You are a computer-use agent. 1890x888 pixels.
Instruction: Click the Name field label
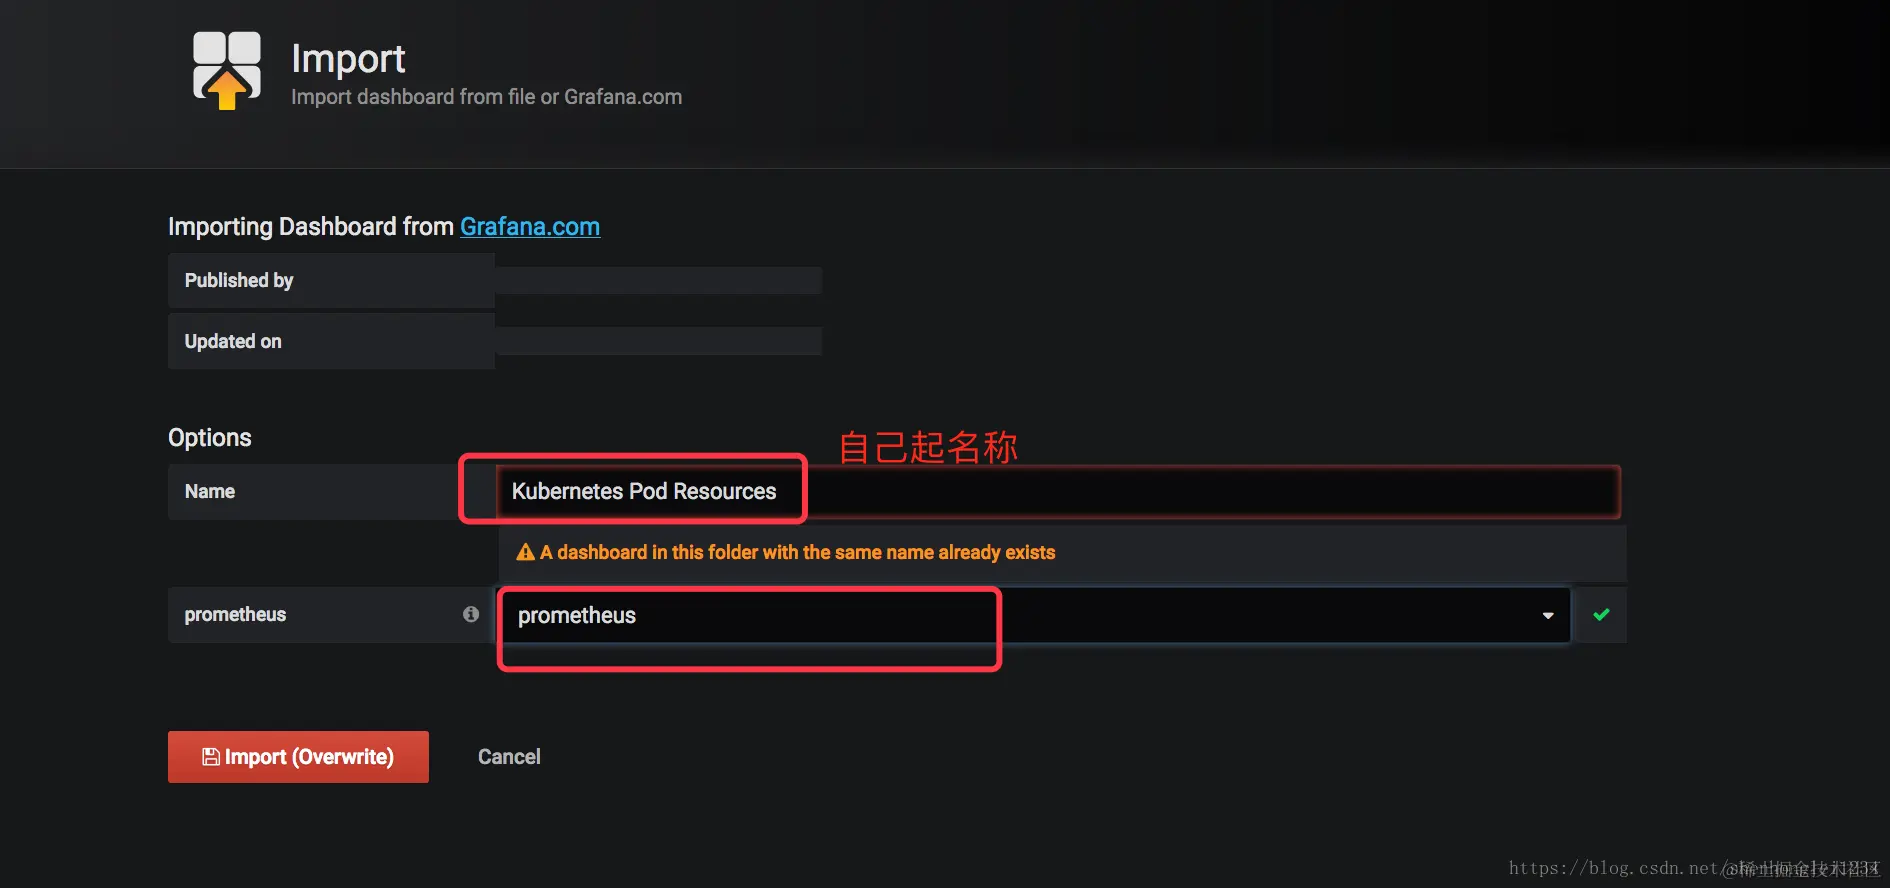pyautogui.click(x=210, y=491)
